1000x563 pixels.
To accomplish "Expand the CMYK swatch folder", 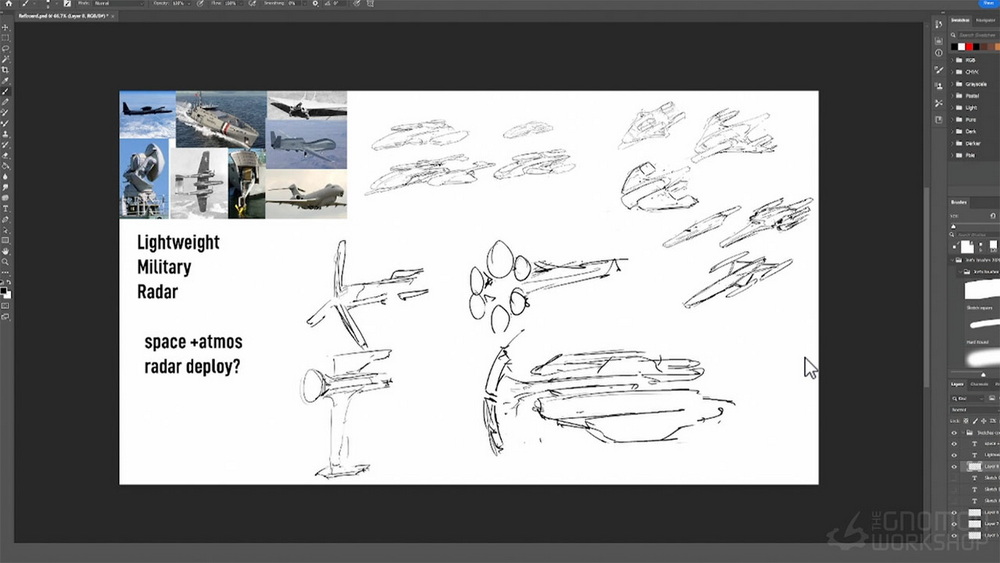I will point(952,72).
